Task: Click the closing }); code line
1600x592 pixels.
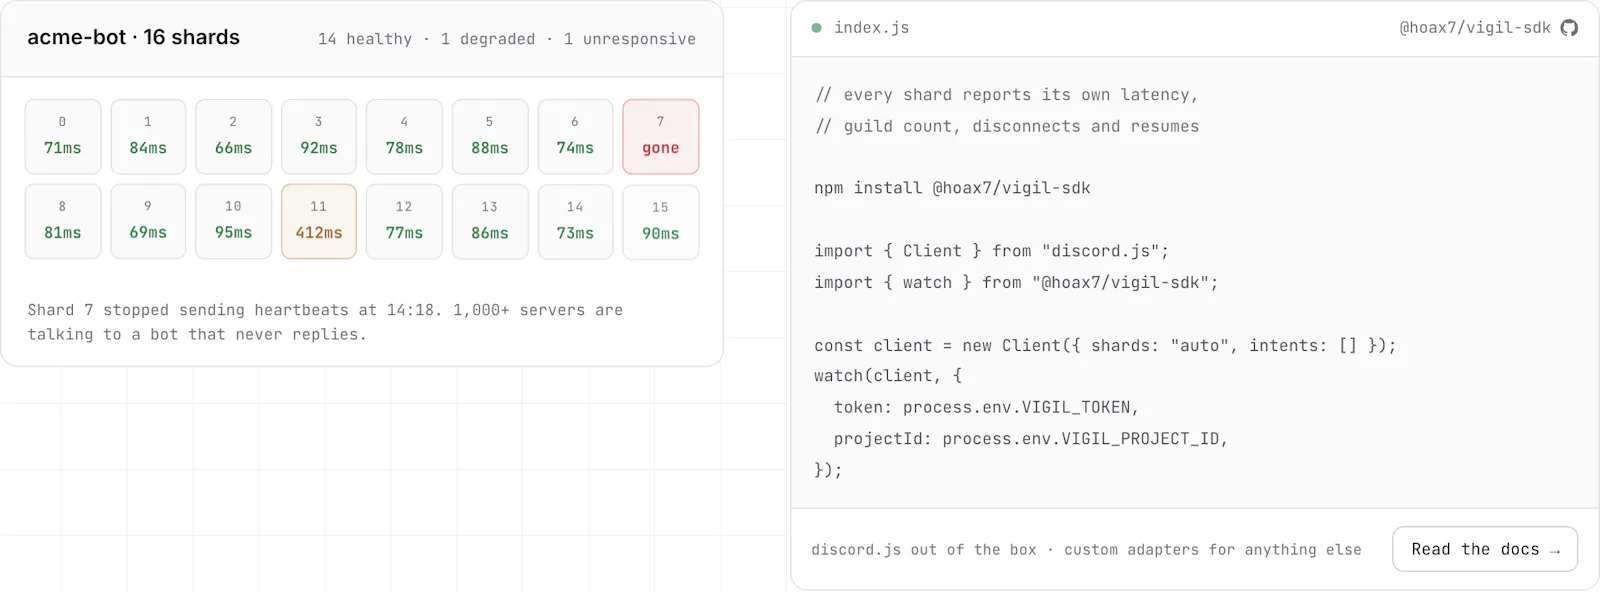Action: (828, 470)
